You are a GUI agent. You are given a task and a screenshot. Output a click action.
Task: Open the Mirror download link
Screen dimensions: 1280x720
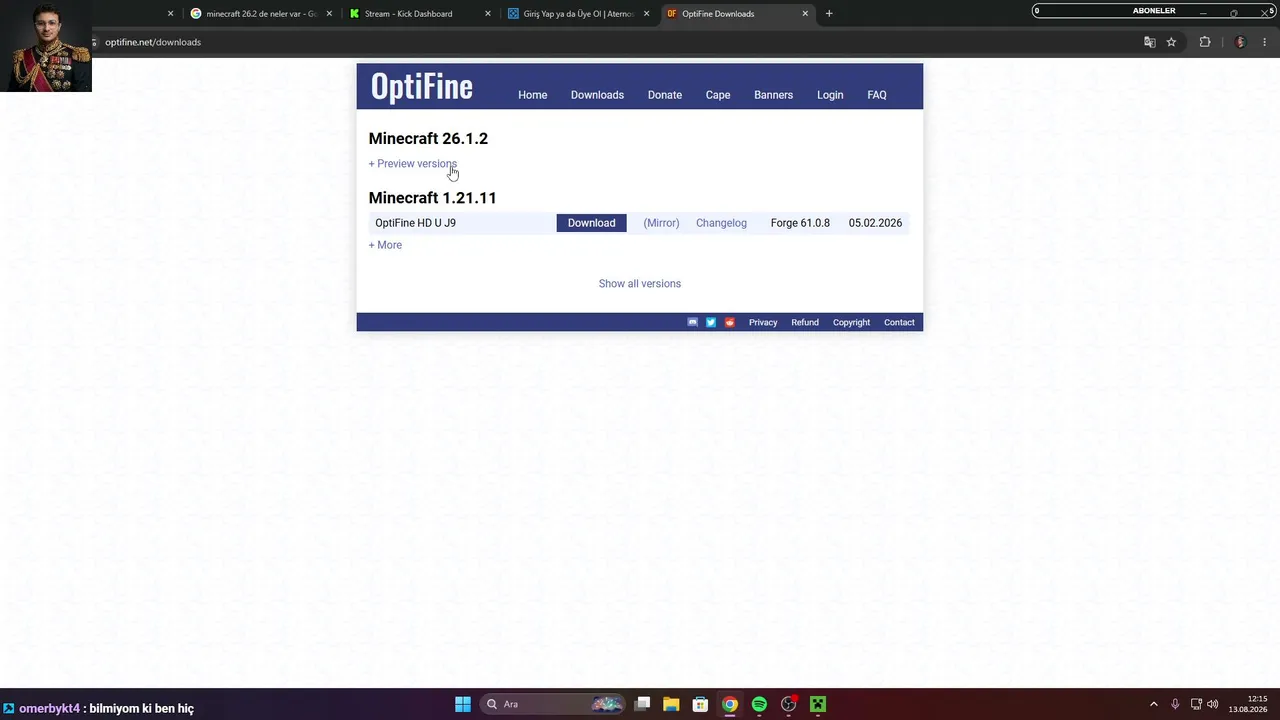point(661,223)
